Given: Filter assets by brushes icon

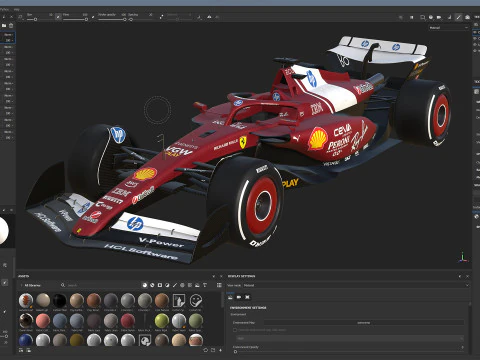Looking at the screenshot, I should pos(175,285).
